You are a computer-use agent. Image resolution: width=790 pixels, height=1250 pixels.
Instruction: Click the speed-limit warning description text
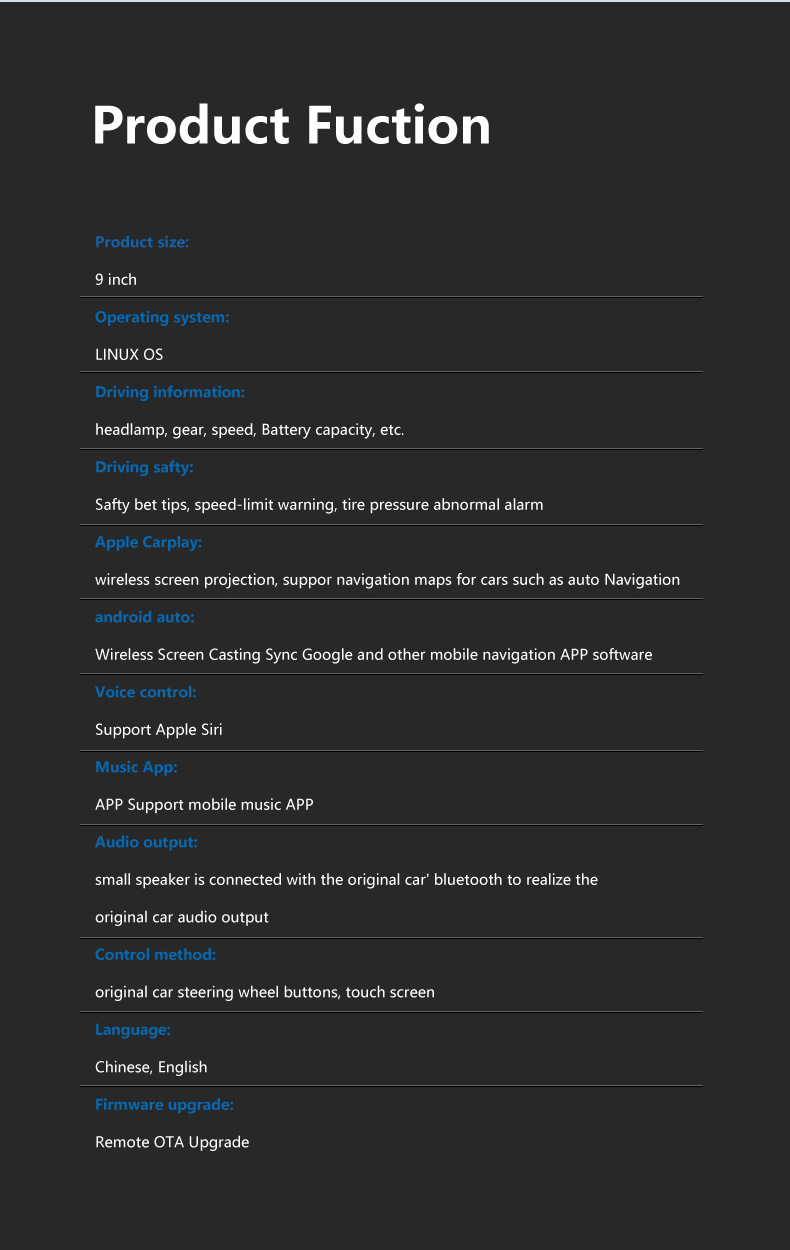click(319, 505)
